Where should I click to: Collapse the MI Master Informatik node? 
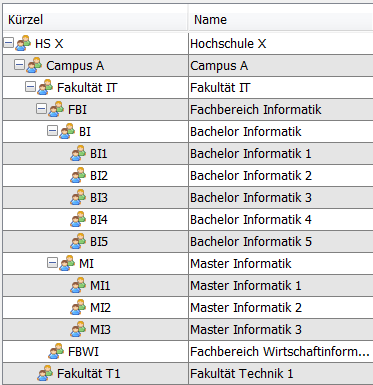click(x=52, y=263)
